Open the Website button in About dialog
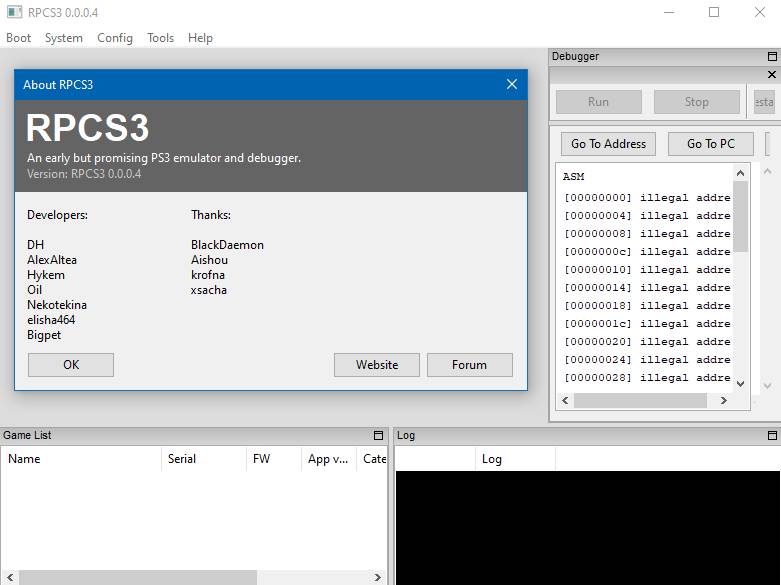Screen dimensions: 781x585 coord(377,365)
